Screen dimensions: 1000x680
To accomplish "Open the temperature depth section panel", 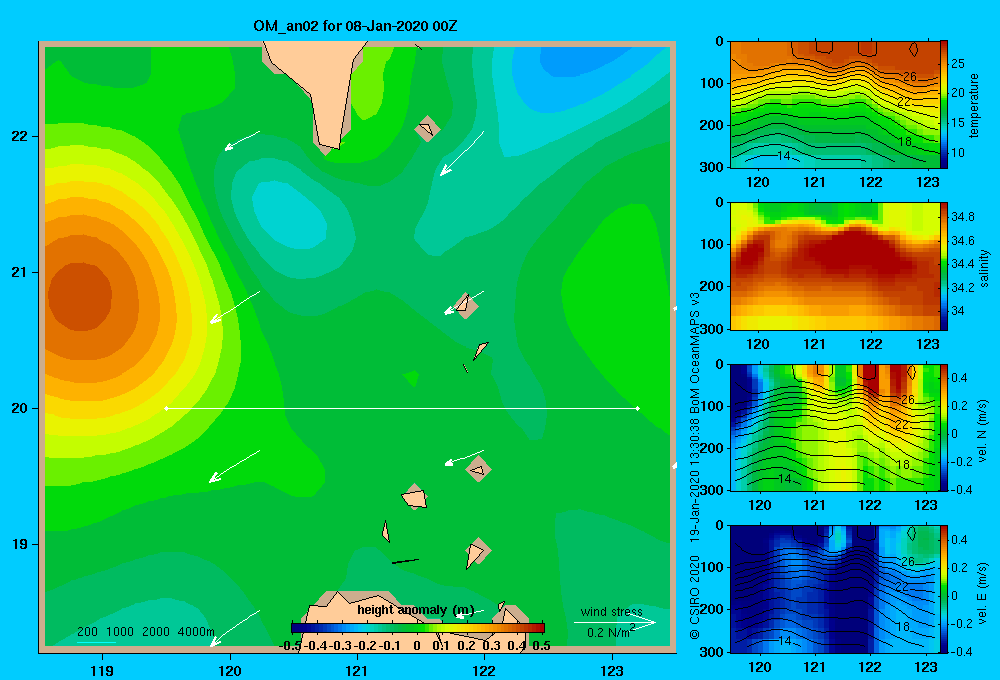I will coord(835,105).
